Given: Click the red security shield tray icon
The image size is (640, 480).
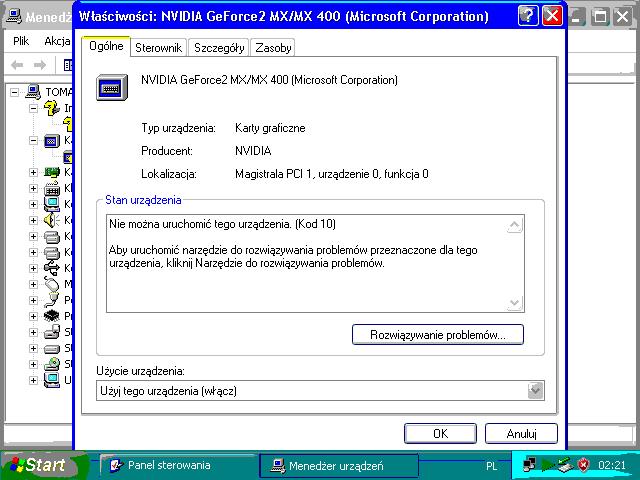Looking at the screenshot, I should (x=584, y=465).
